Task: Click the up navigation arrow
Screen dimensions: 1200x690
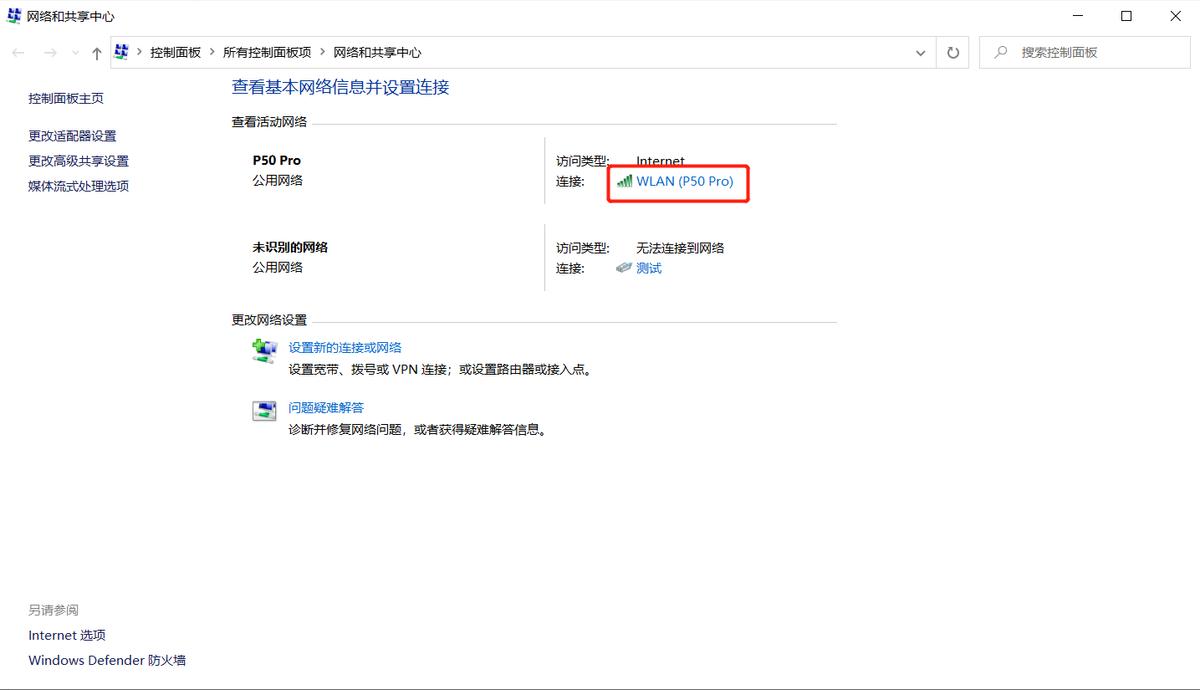Action: tap(96, 52)
